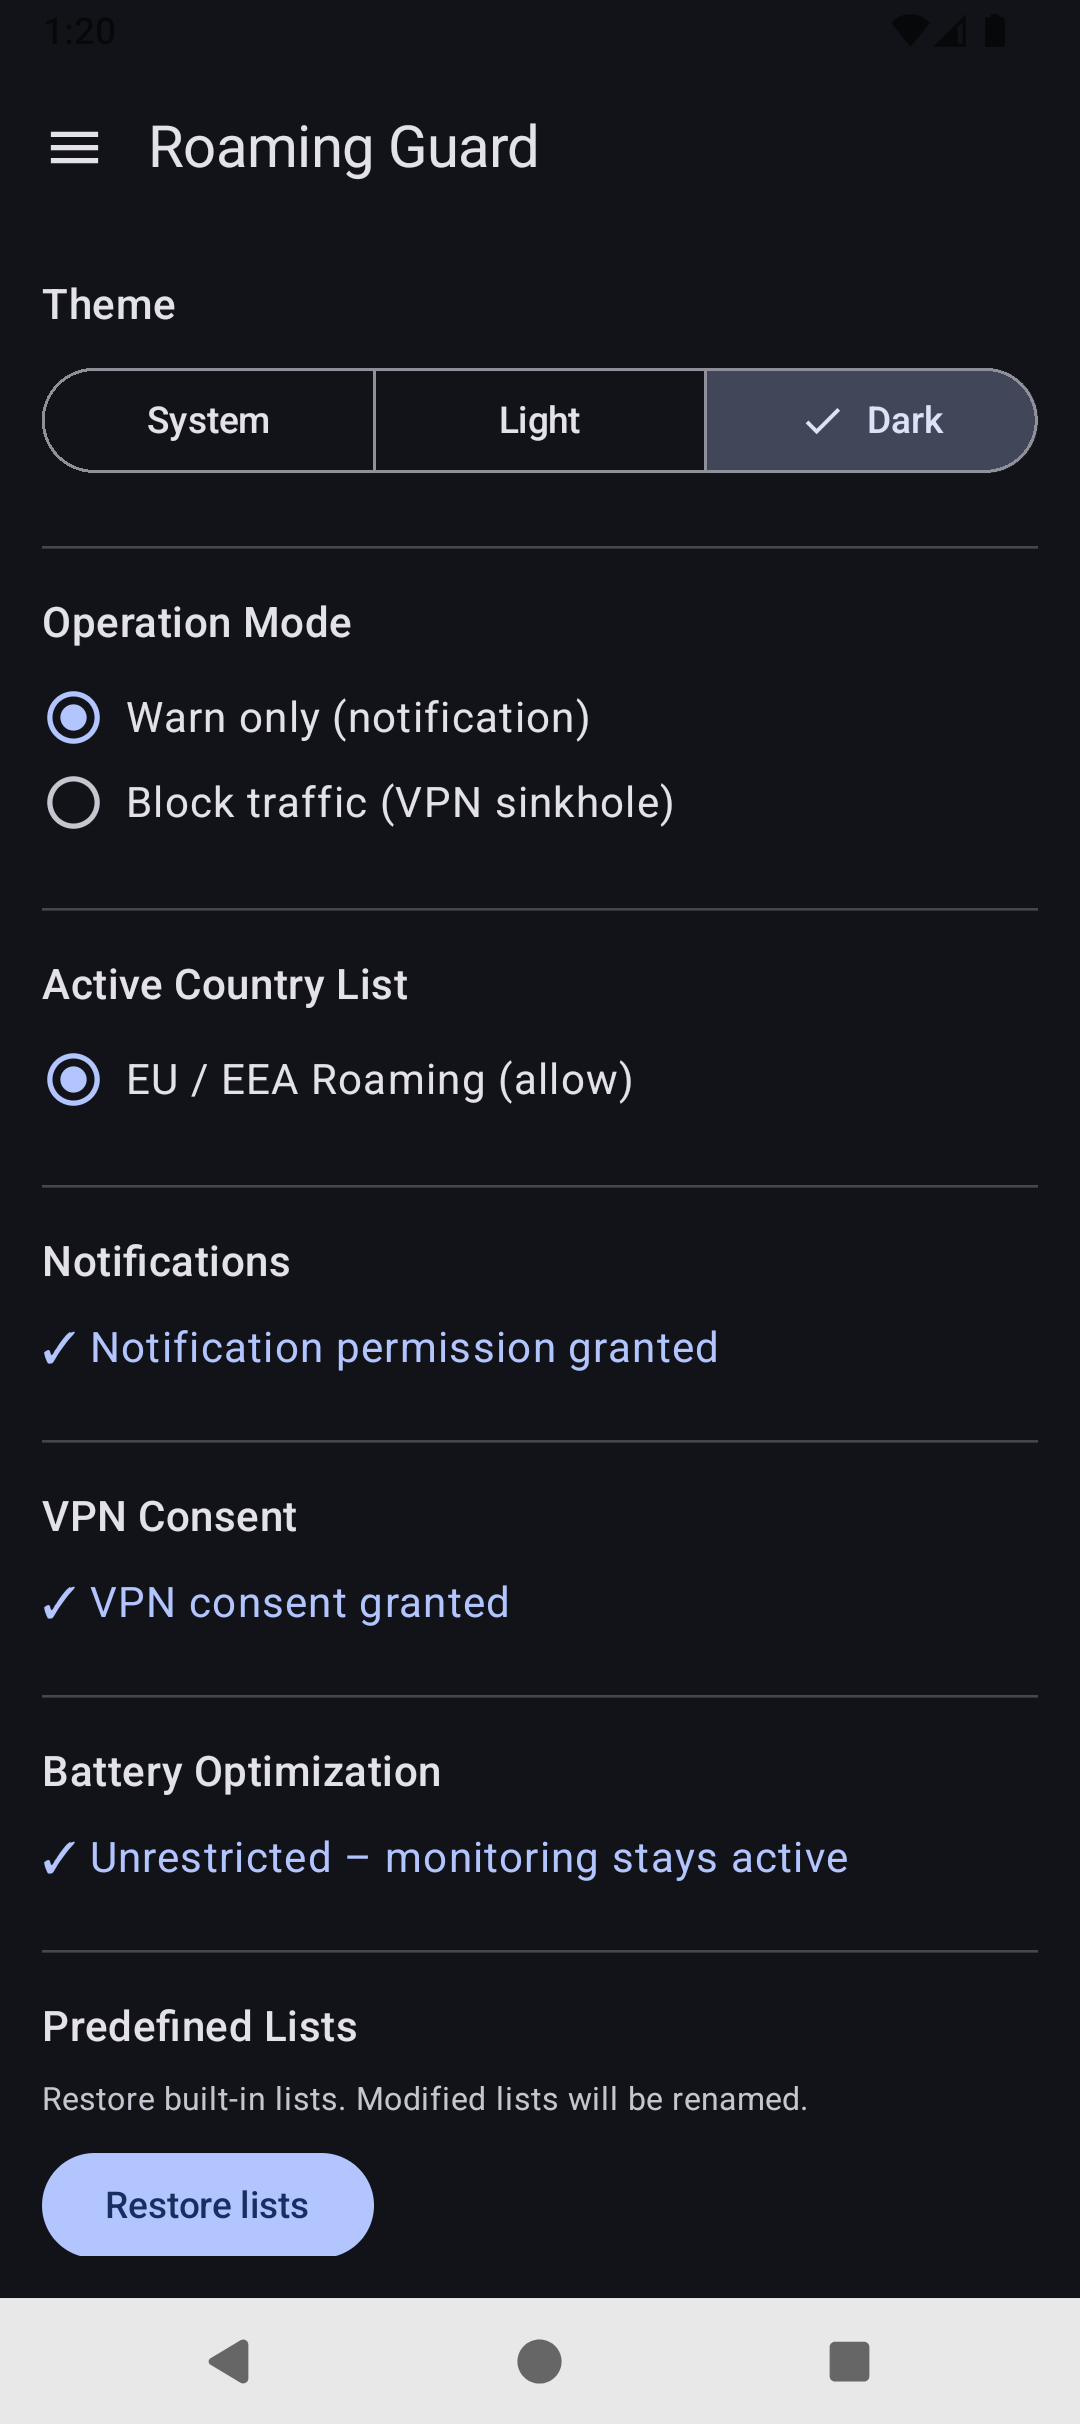Switch theme to System

point(208,421)
